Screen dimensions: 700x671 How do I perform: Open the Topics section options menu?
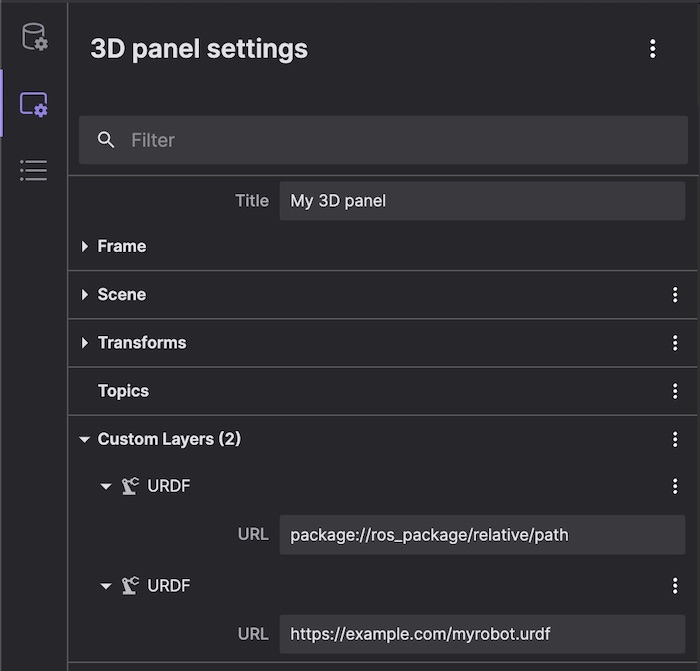675,391
